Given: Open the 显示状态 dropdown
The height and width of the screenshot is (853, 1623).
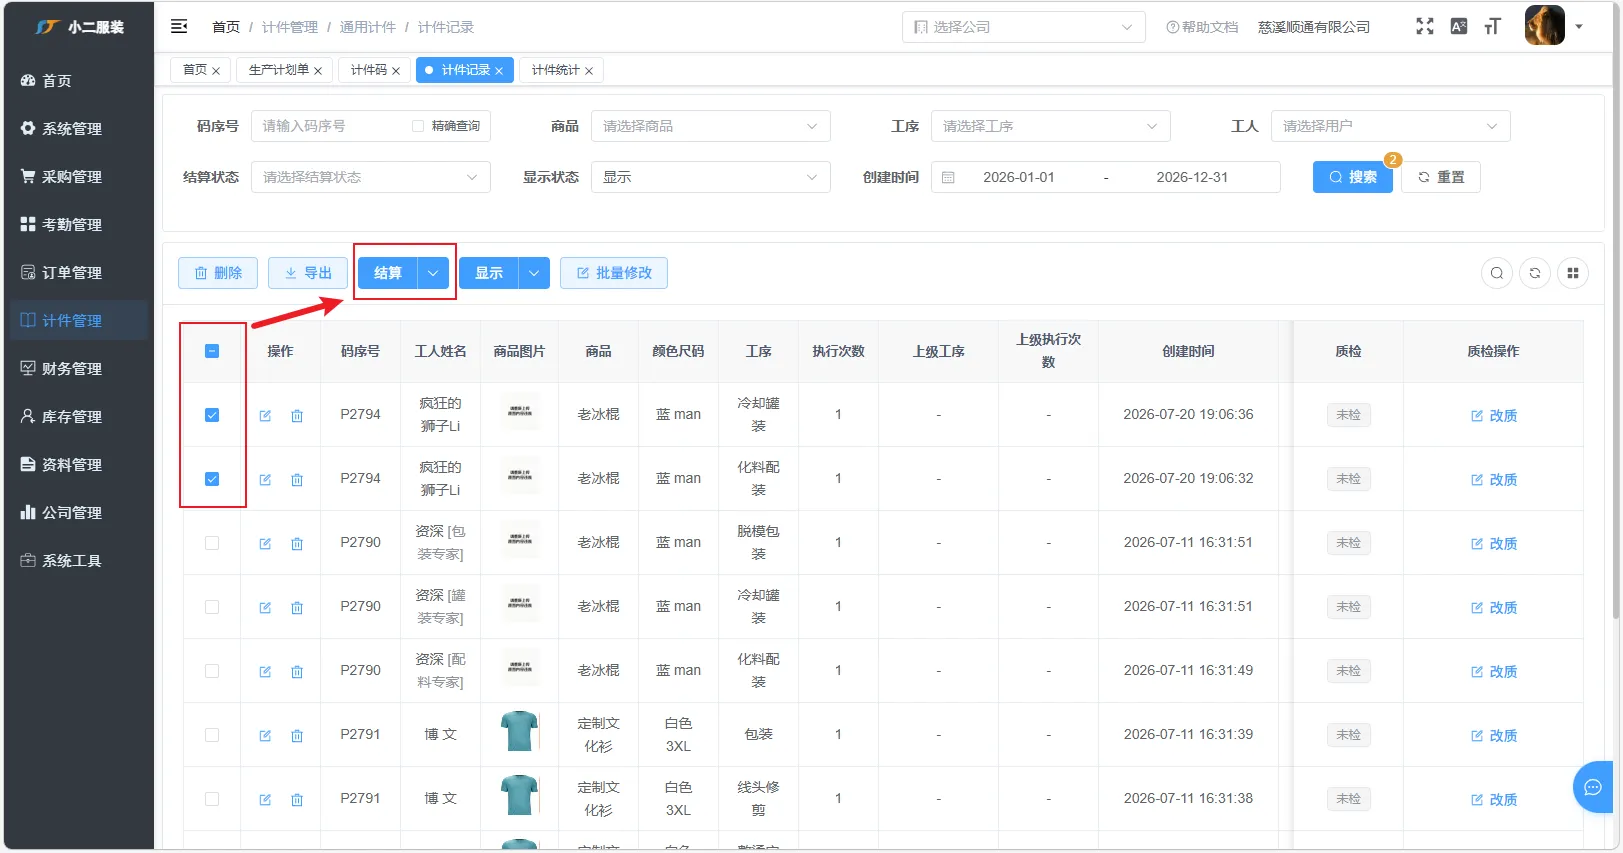Looking at the screenshot, I should pyautogui.click(x=711, y=177).
